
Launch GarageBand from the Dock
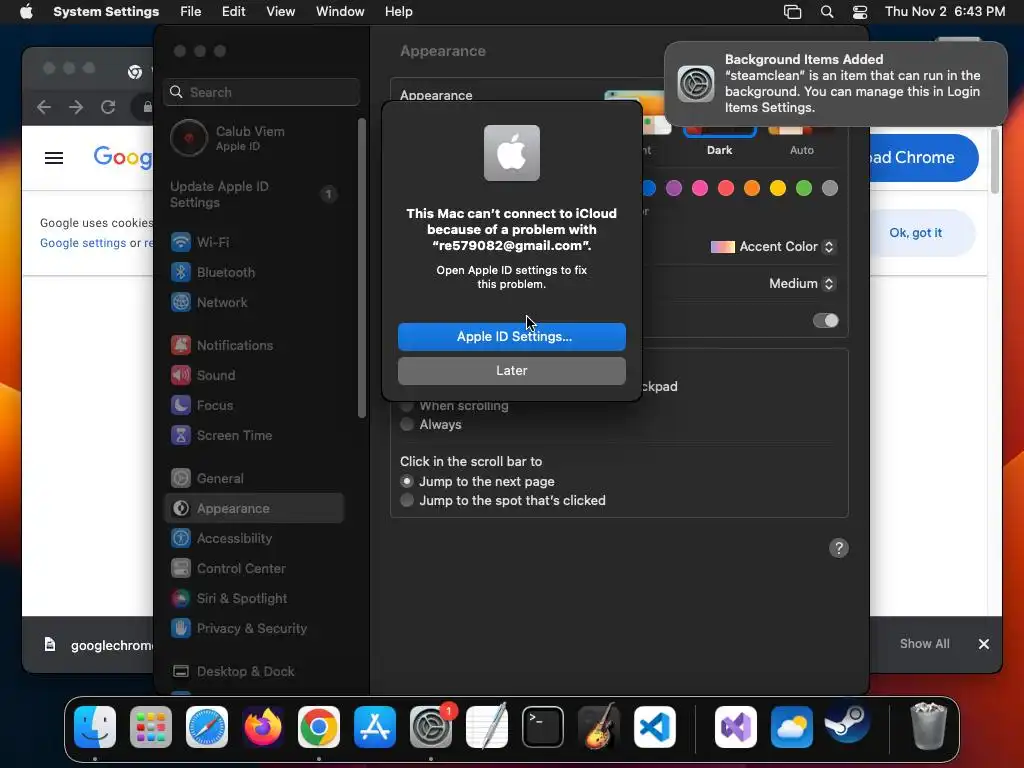click(599, 727)
